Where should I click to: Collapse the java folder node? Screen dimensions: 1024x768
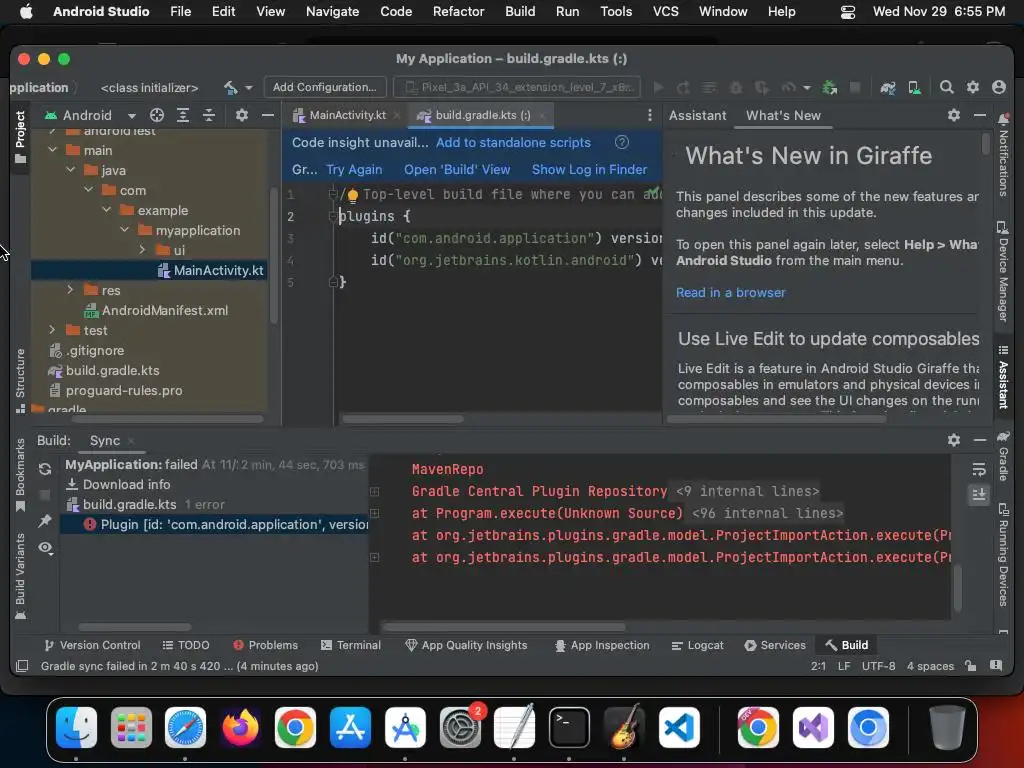(71, 170)
